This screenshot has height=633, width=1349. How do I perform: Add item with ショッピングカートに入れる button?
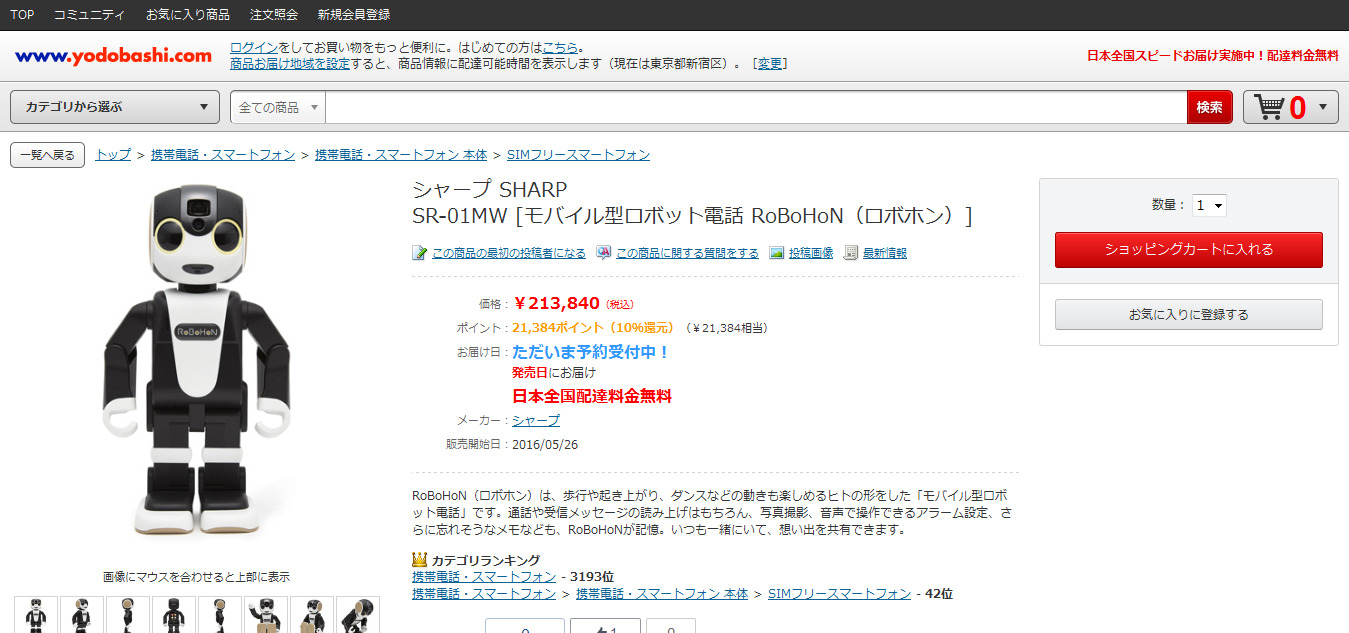pos(1189,250)
